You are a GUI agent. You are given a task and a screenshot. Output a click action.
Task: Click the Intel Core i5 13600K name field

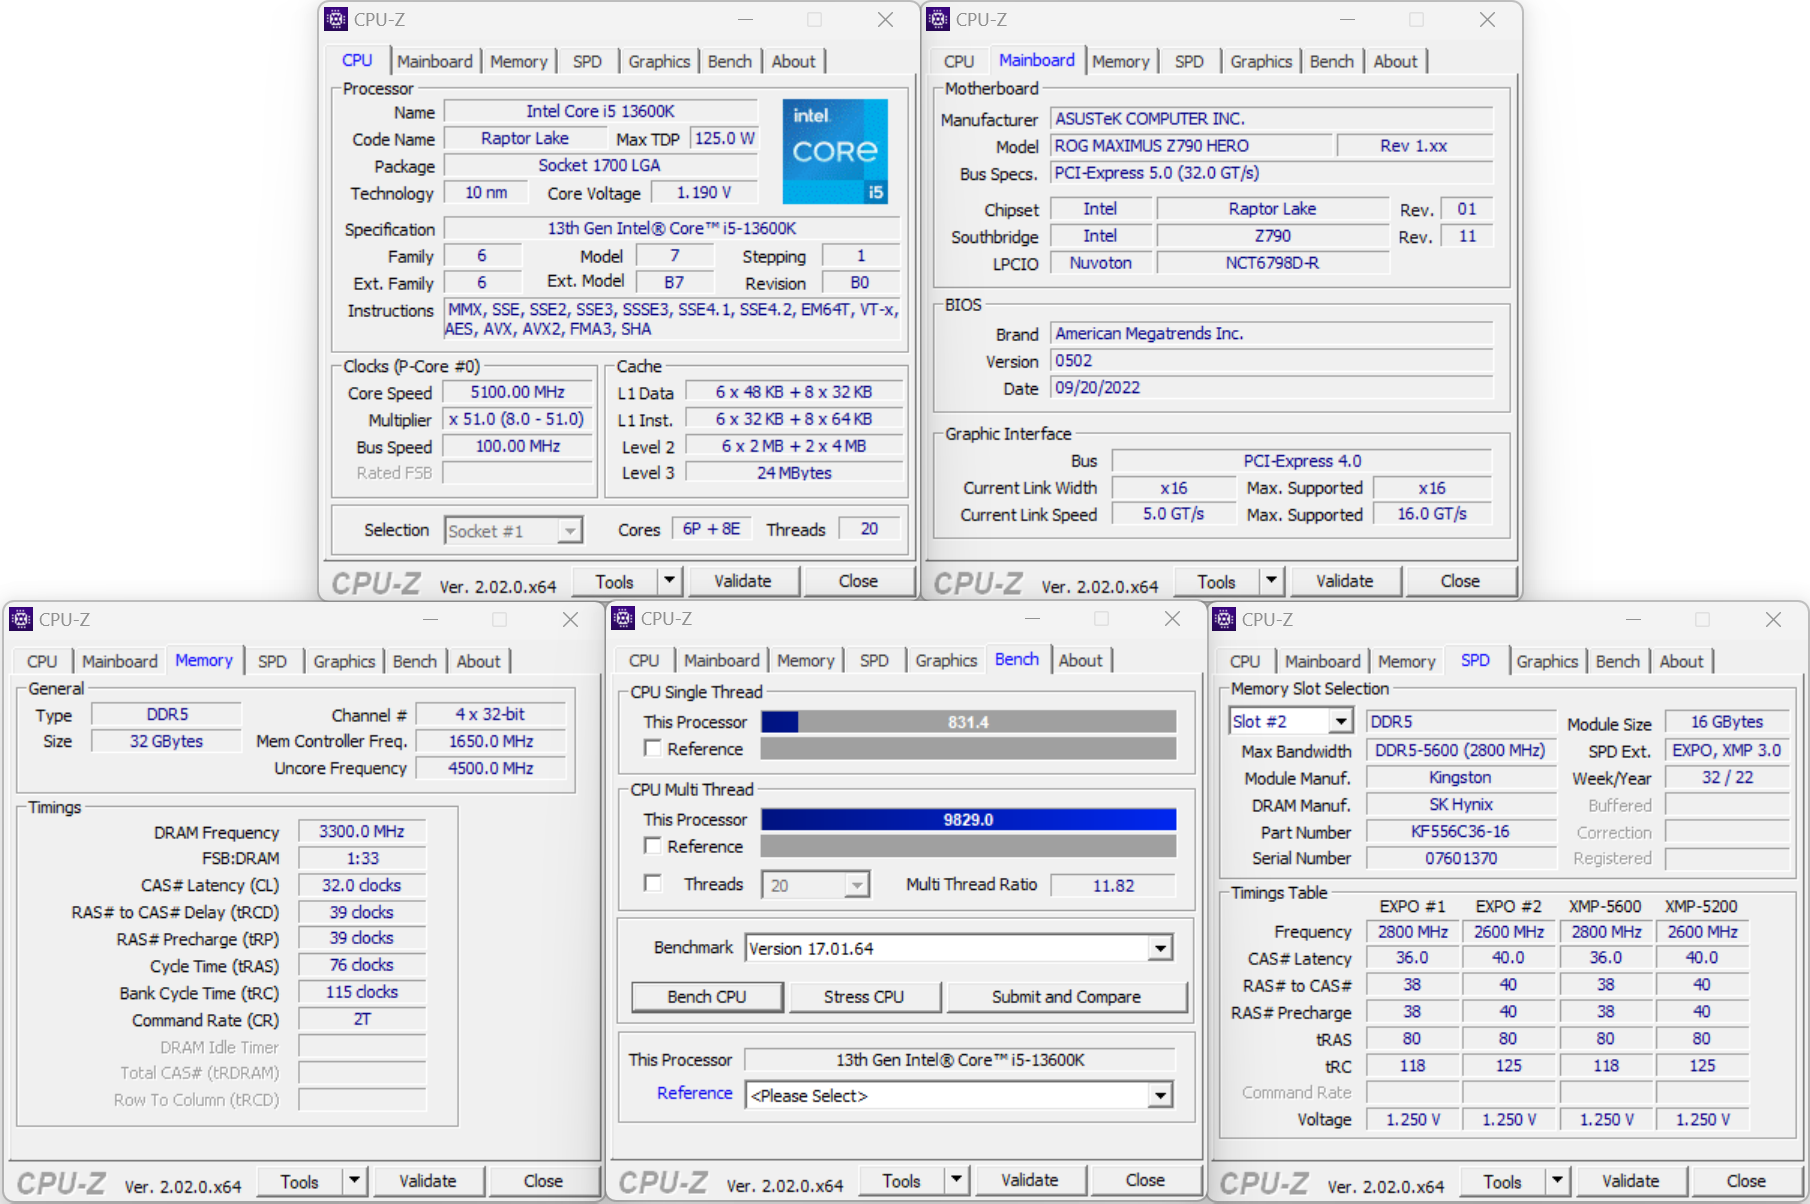(600, 111)
